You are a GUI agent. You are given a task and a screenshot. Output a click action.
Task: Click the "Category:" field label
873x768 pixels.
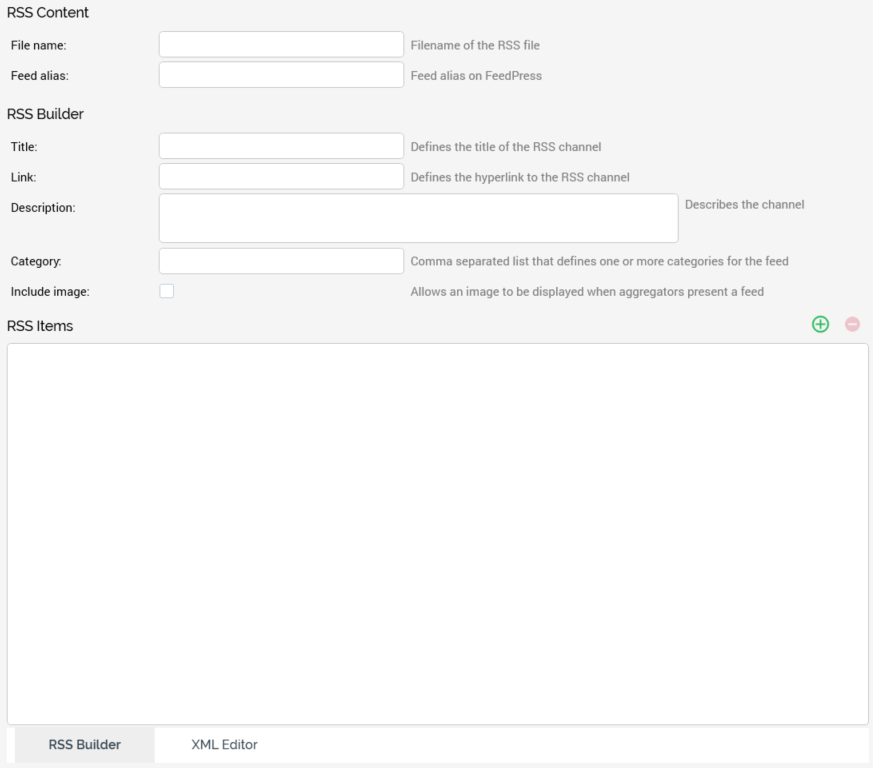point(36,262)
